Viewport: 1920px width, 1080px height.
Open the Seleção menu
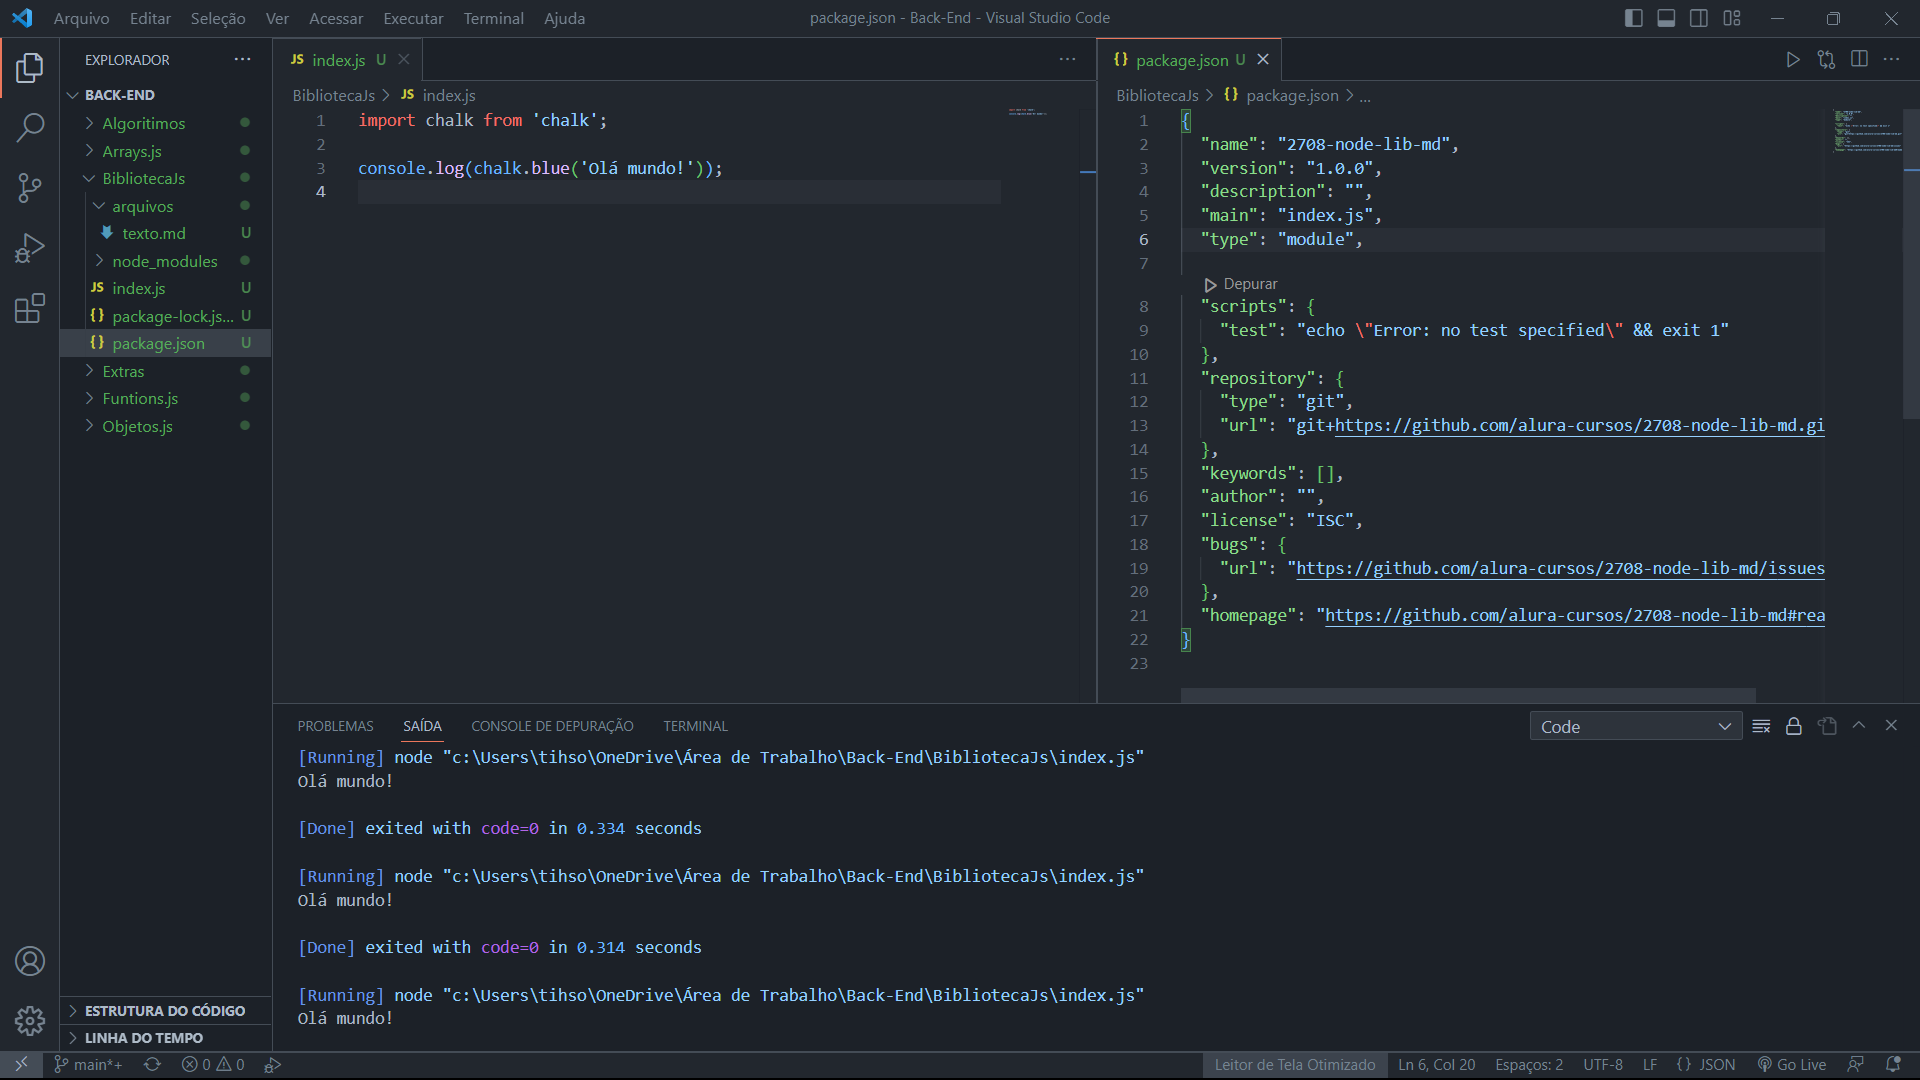(x=218, y=18)
